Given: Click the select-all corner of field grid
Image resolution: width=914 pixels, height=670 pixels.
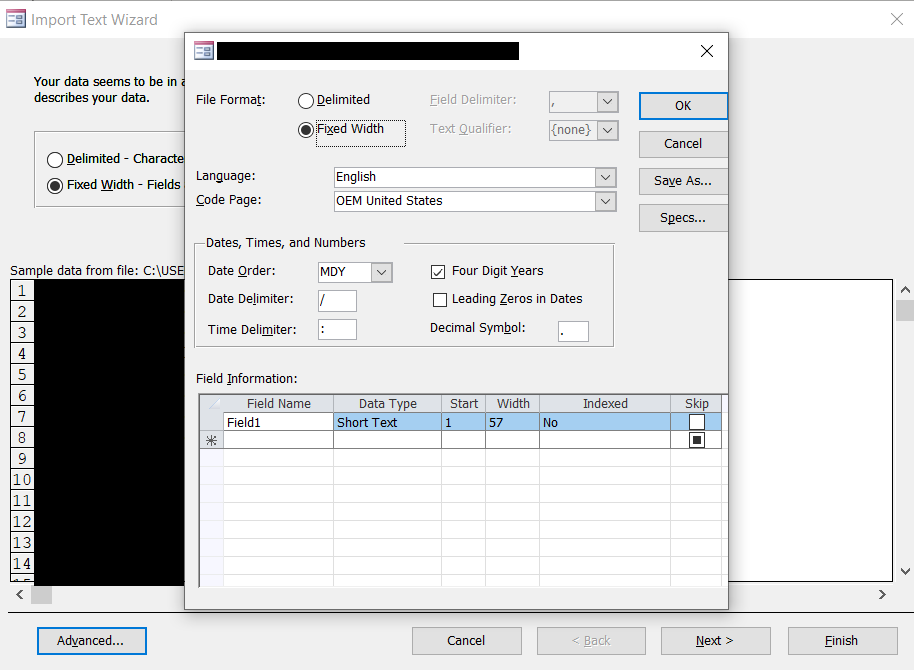Looking at the screenshot, I should tap(212, 404).
